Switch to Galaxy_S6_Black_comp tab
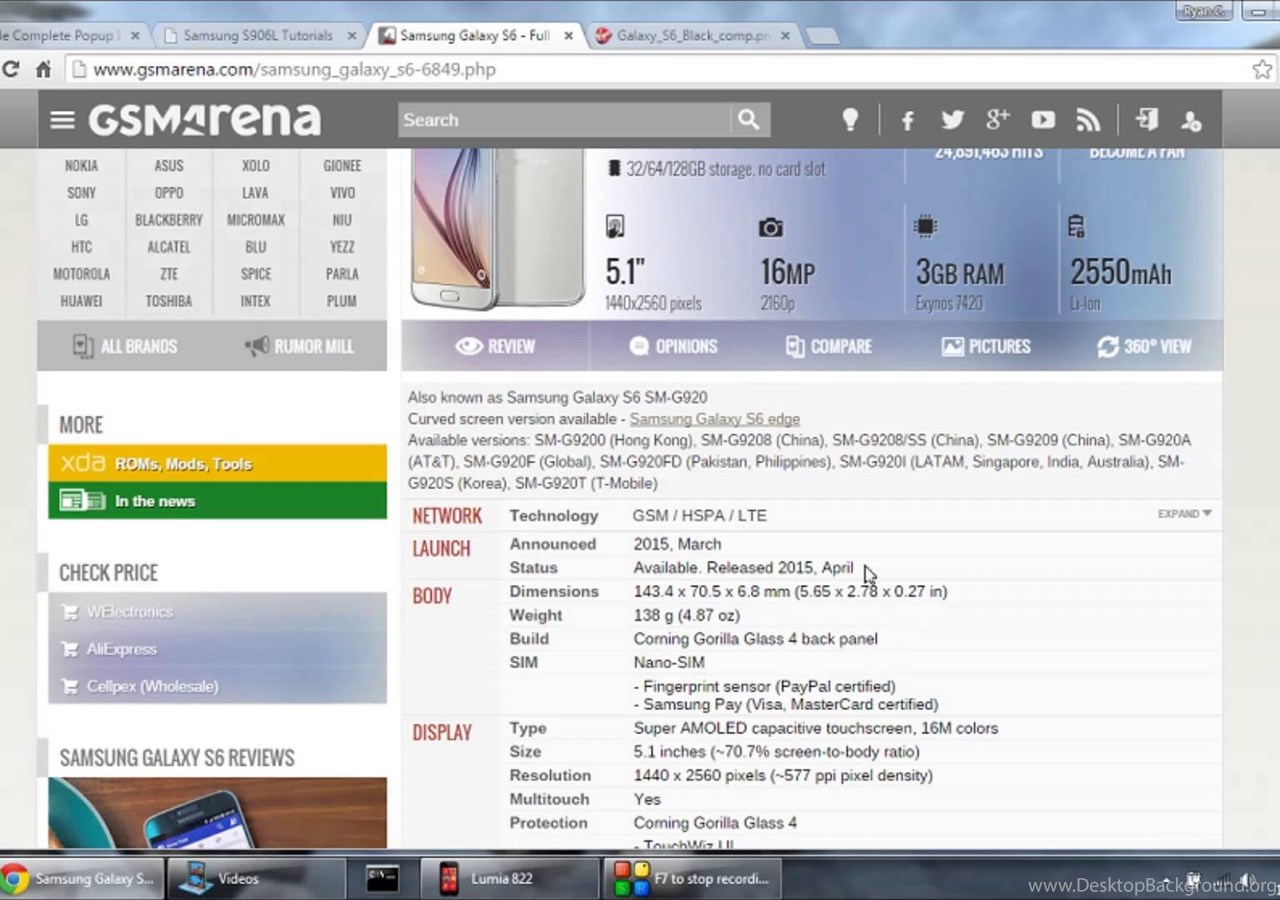 pyautogui.click(x=692, y=35)
